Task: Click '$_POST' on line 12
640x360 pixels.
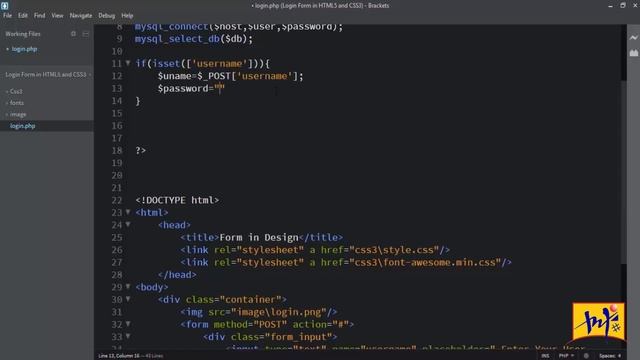Action: coord(214,76)
